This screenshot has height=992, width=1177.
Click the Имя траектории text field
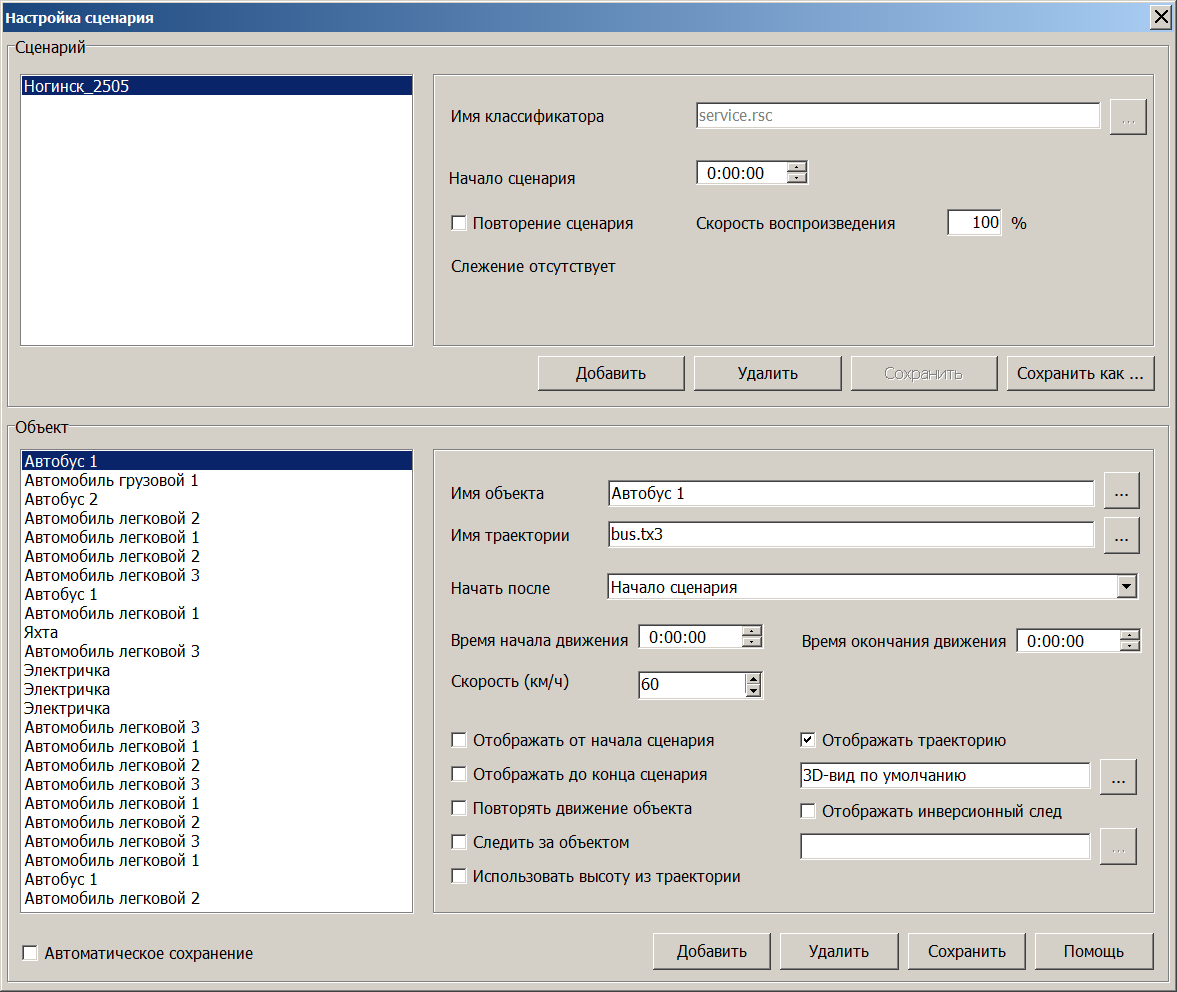point(850,535)
